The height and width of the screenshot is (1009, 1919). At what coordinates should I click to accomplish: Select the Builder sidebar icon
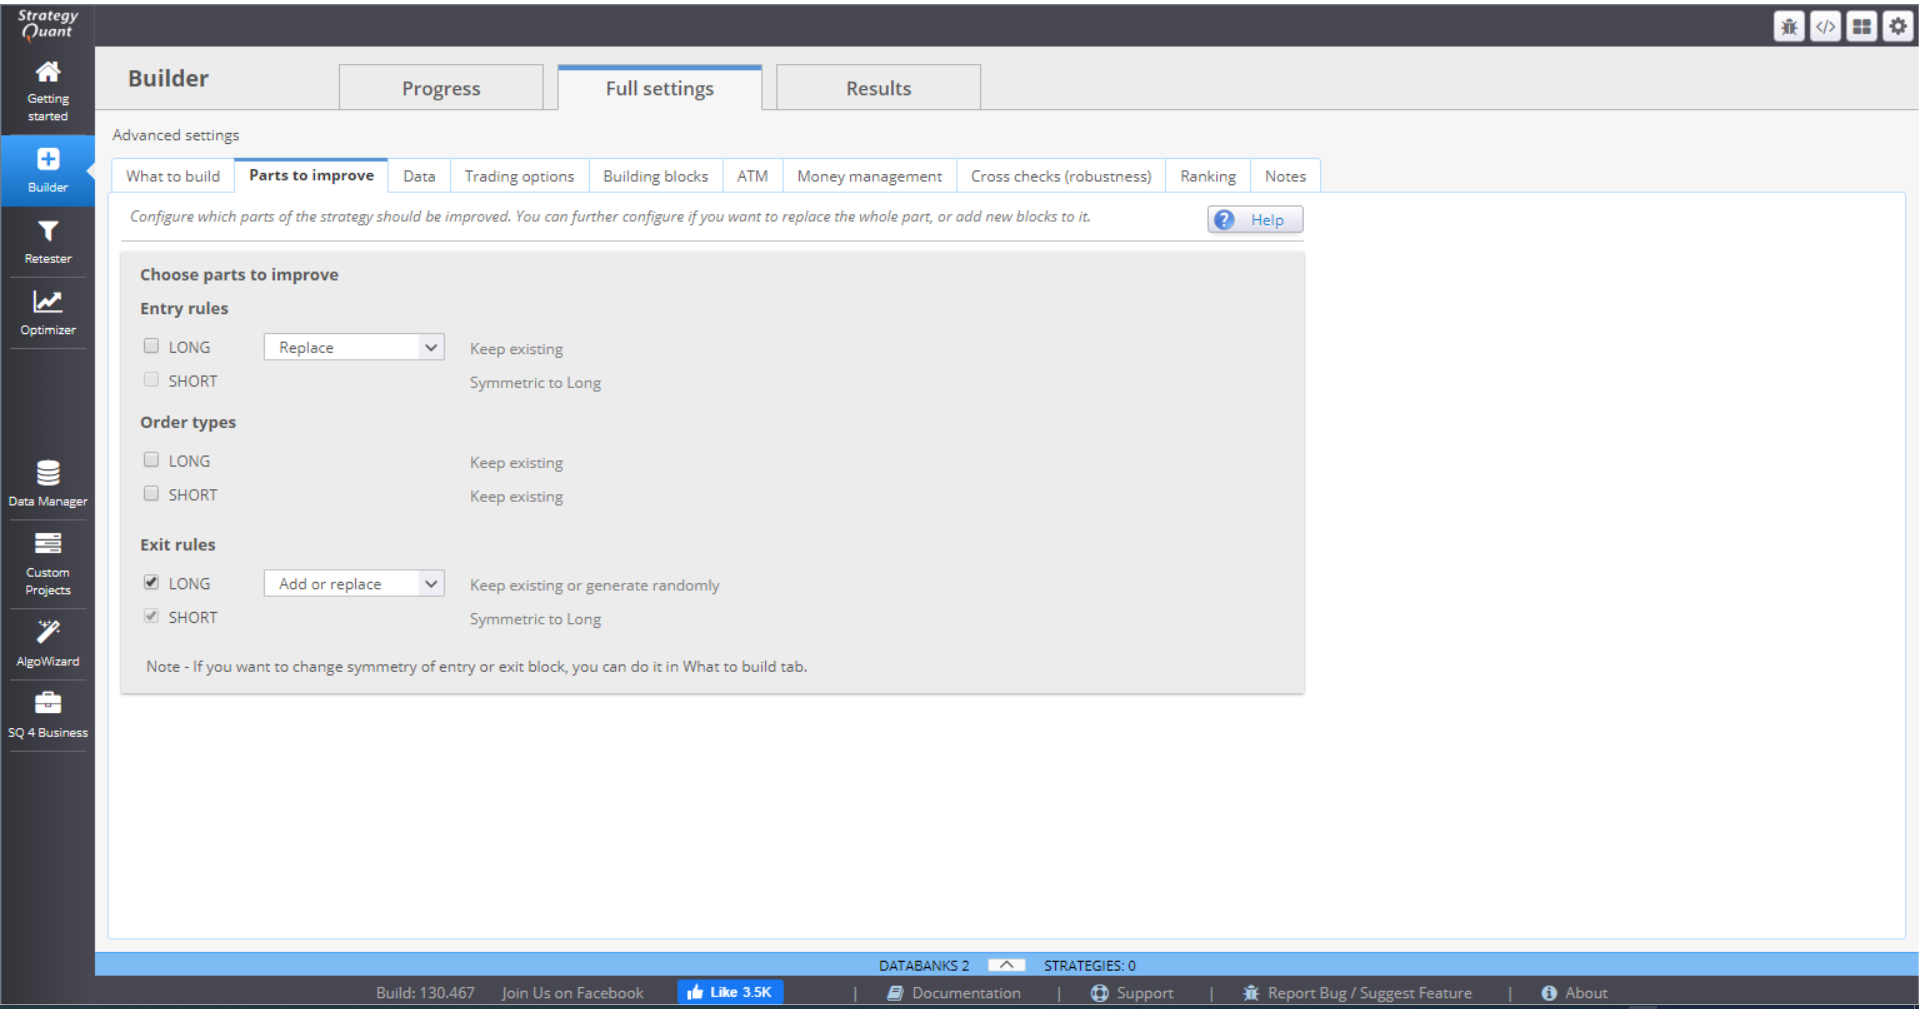[x=48, y=159]
